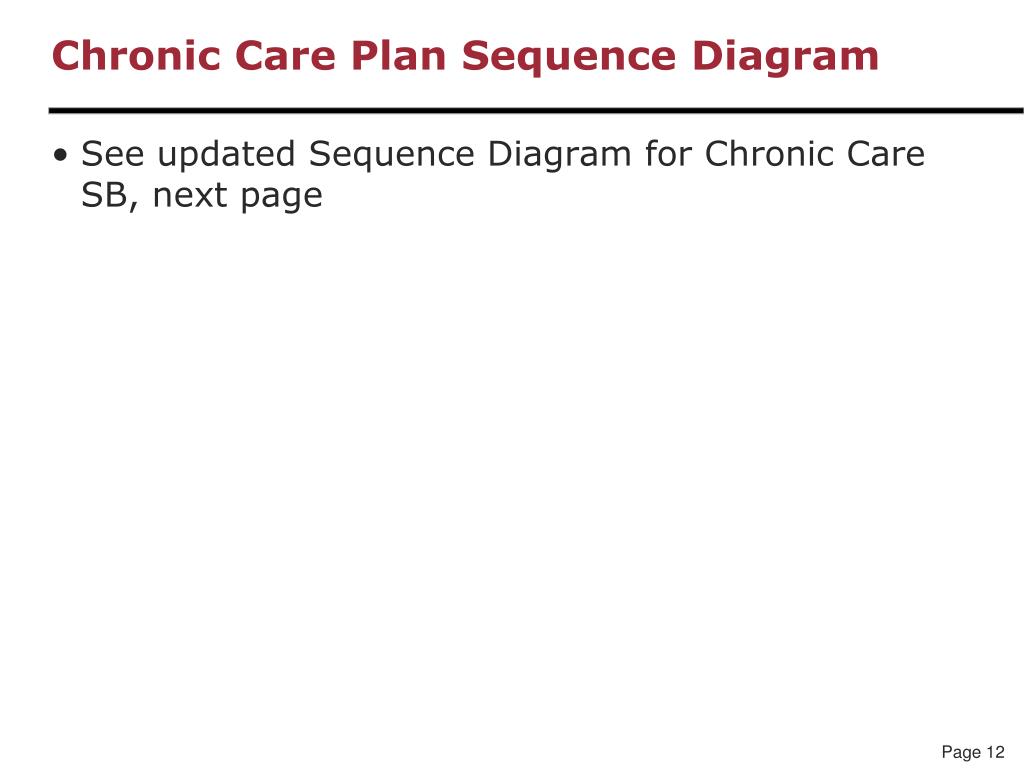
Task: Click the word 'Care' in the title
Action: pyautogui.click(x=285, y=56)
